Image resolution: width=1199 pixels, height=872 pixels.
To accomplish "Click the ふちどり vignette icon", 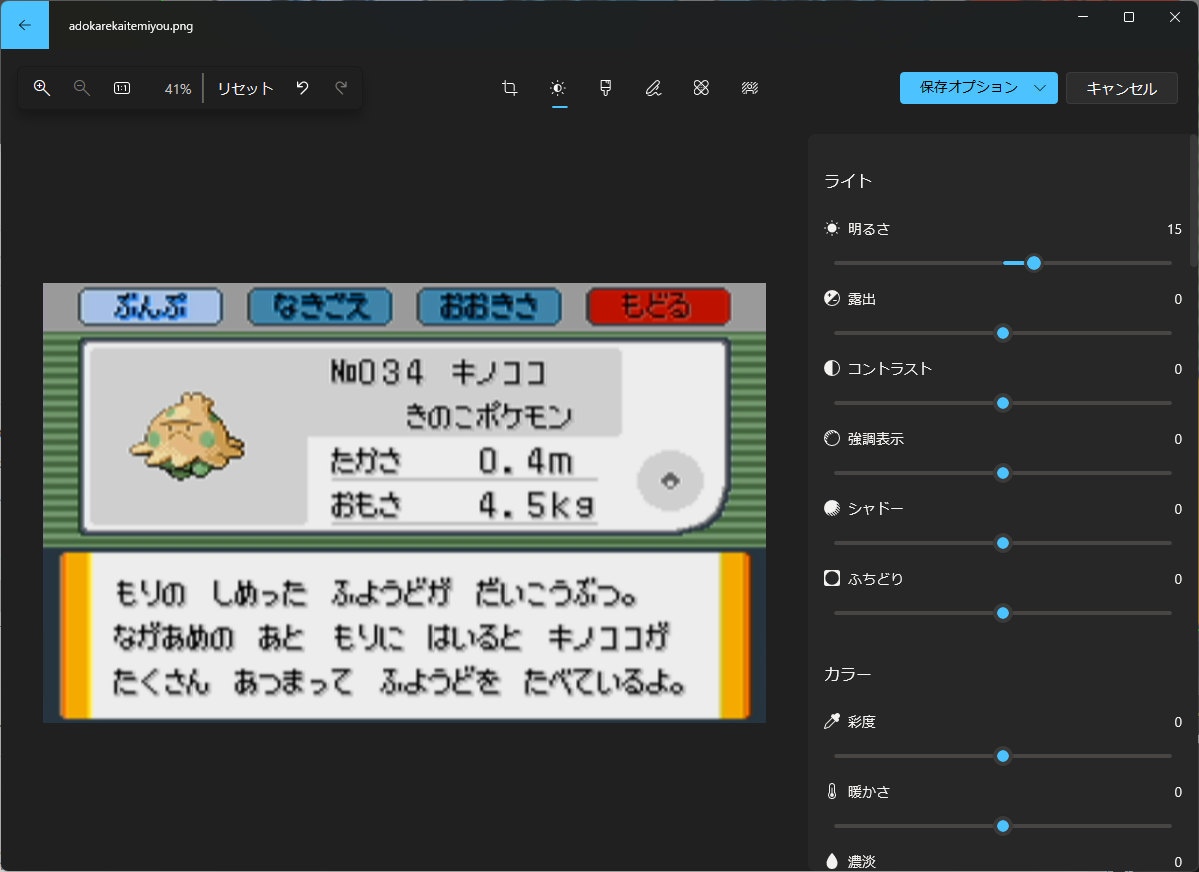I will tap(832, 578).
